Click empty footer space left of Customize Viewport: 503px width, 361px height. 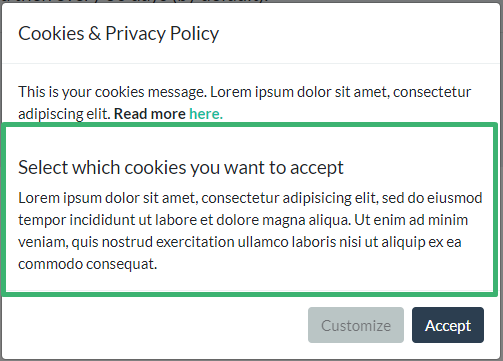point(155,325)
